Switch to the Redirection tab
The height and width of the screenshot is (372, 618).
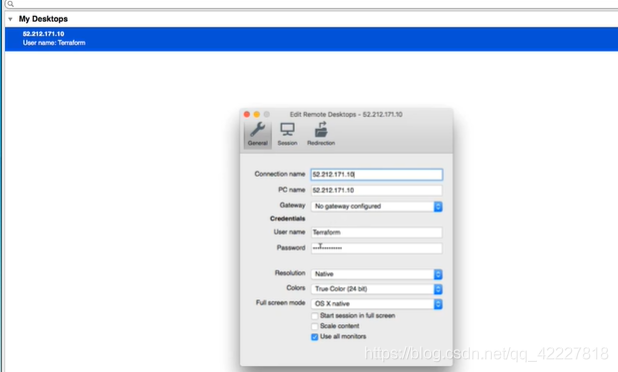[321, 134]
